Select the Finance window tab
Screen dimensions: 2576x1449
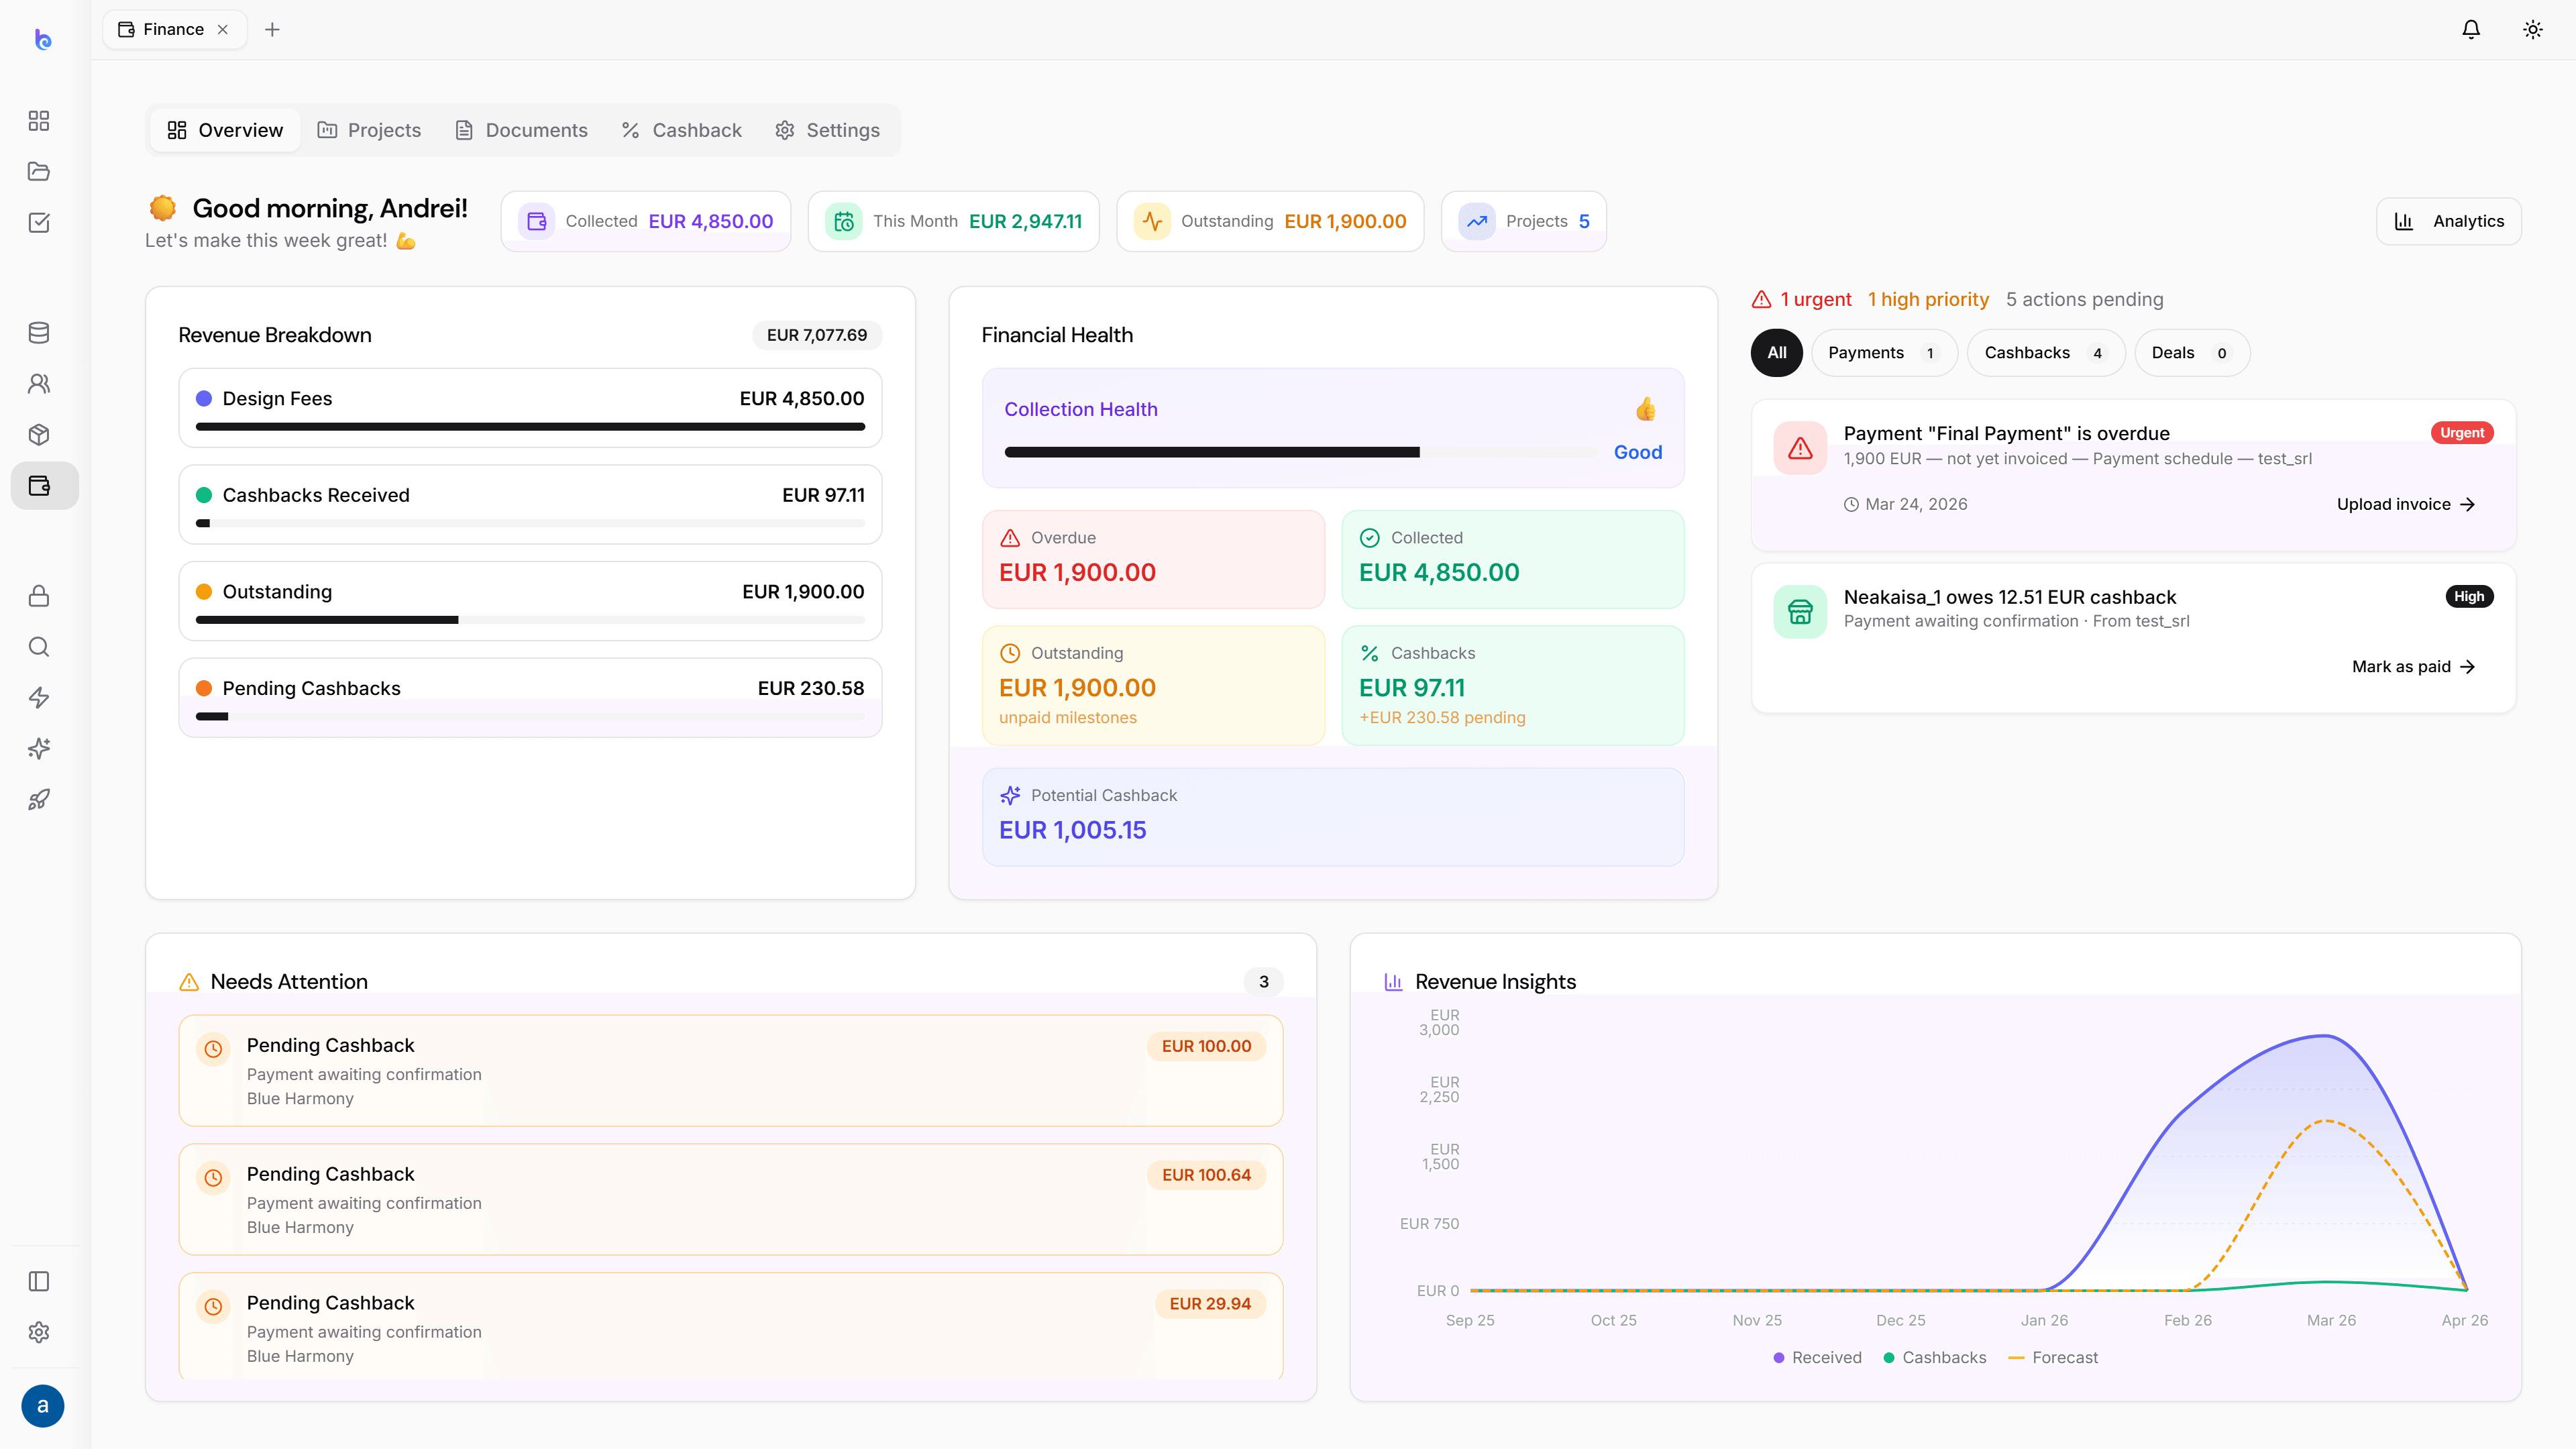(x=174, y=29)
